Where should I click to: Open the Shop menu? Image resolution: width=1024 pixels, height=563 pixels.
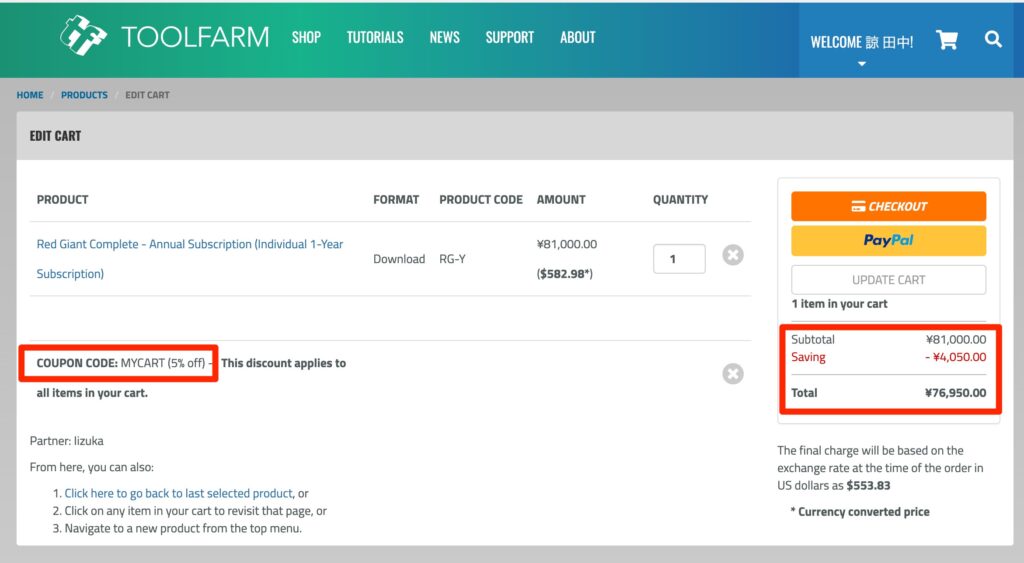(306, 37)
